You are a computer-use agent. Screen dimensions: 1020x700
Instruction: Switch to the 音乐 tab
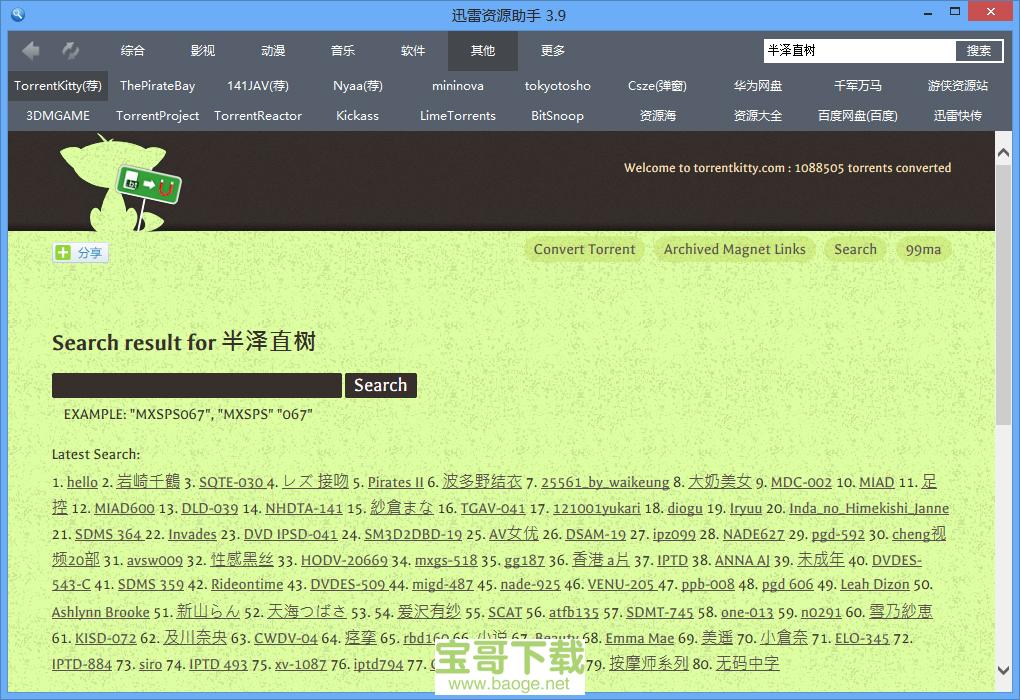(x=343, y=50)
